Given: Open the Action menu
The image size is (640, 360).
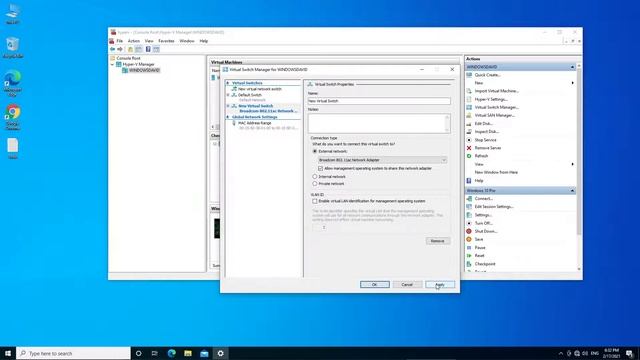Looking at the screenshot, I should [133, 41].
